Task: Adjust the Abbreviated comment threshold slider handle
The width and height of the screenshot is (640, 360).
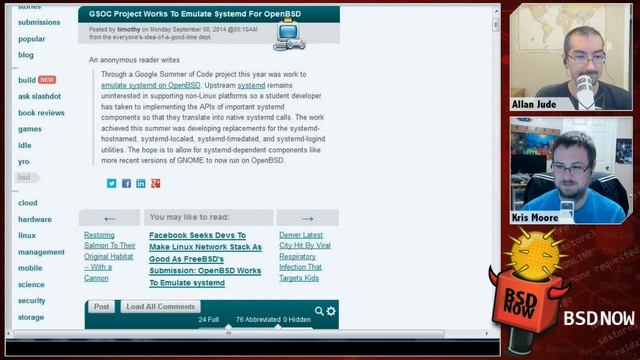Action: [x=278, y=327]
